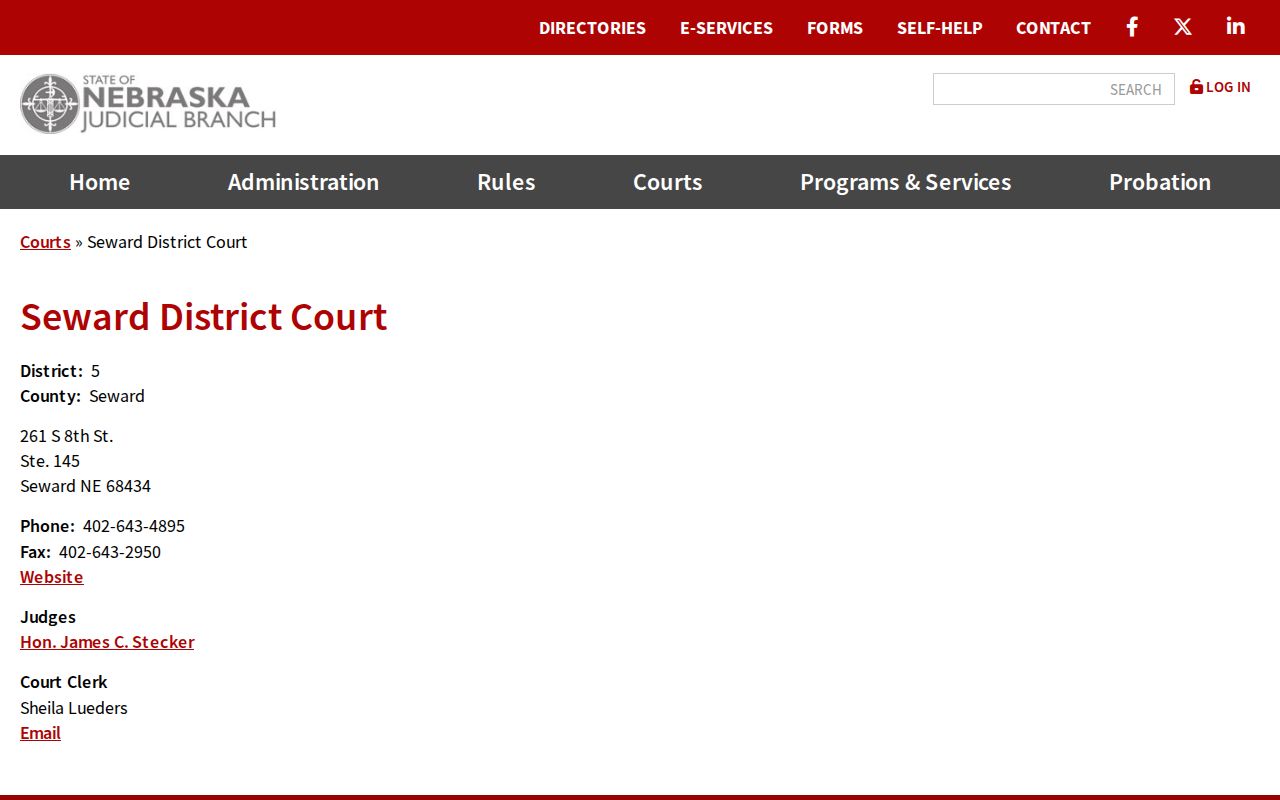Open the Courts navigation item
Screen dimensions: 1280x800
[x=667, y=182]
